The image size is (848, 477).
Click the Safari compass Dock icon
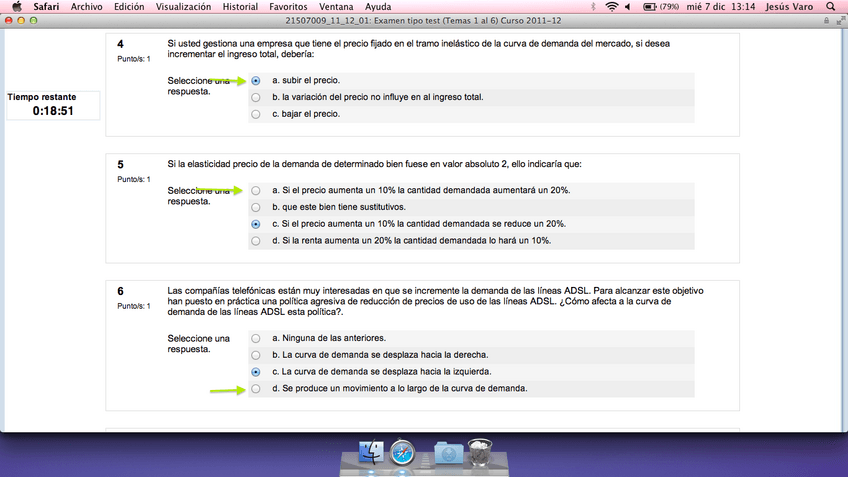point(404,453)
